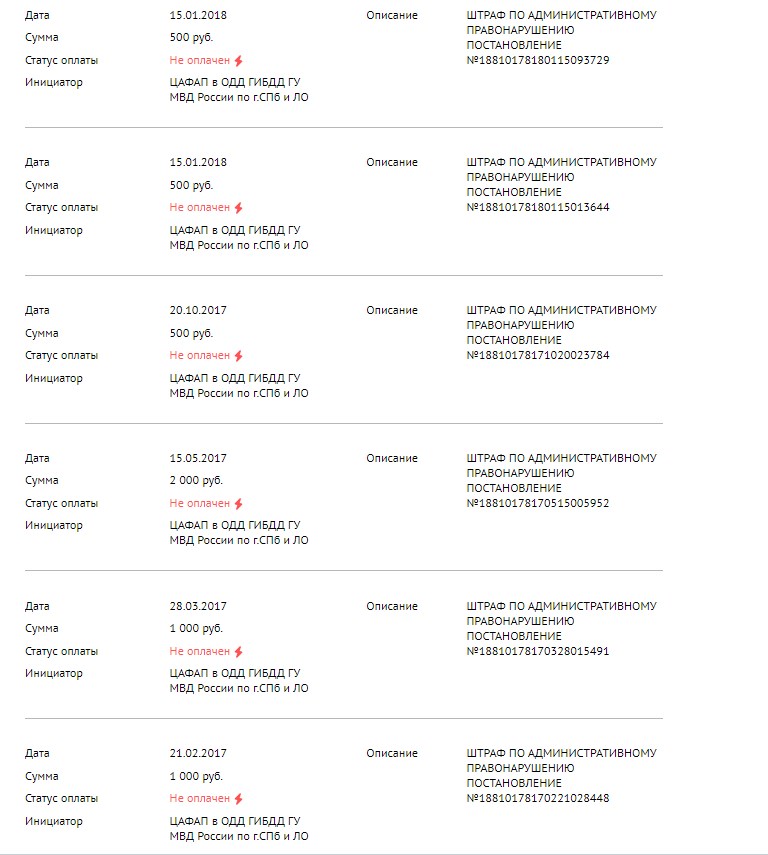The height and width of the screenshot is (855, 768).
Task: Open 'Не оплачен' status of 21.02.2017 fine
Action: pos(200,798)
